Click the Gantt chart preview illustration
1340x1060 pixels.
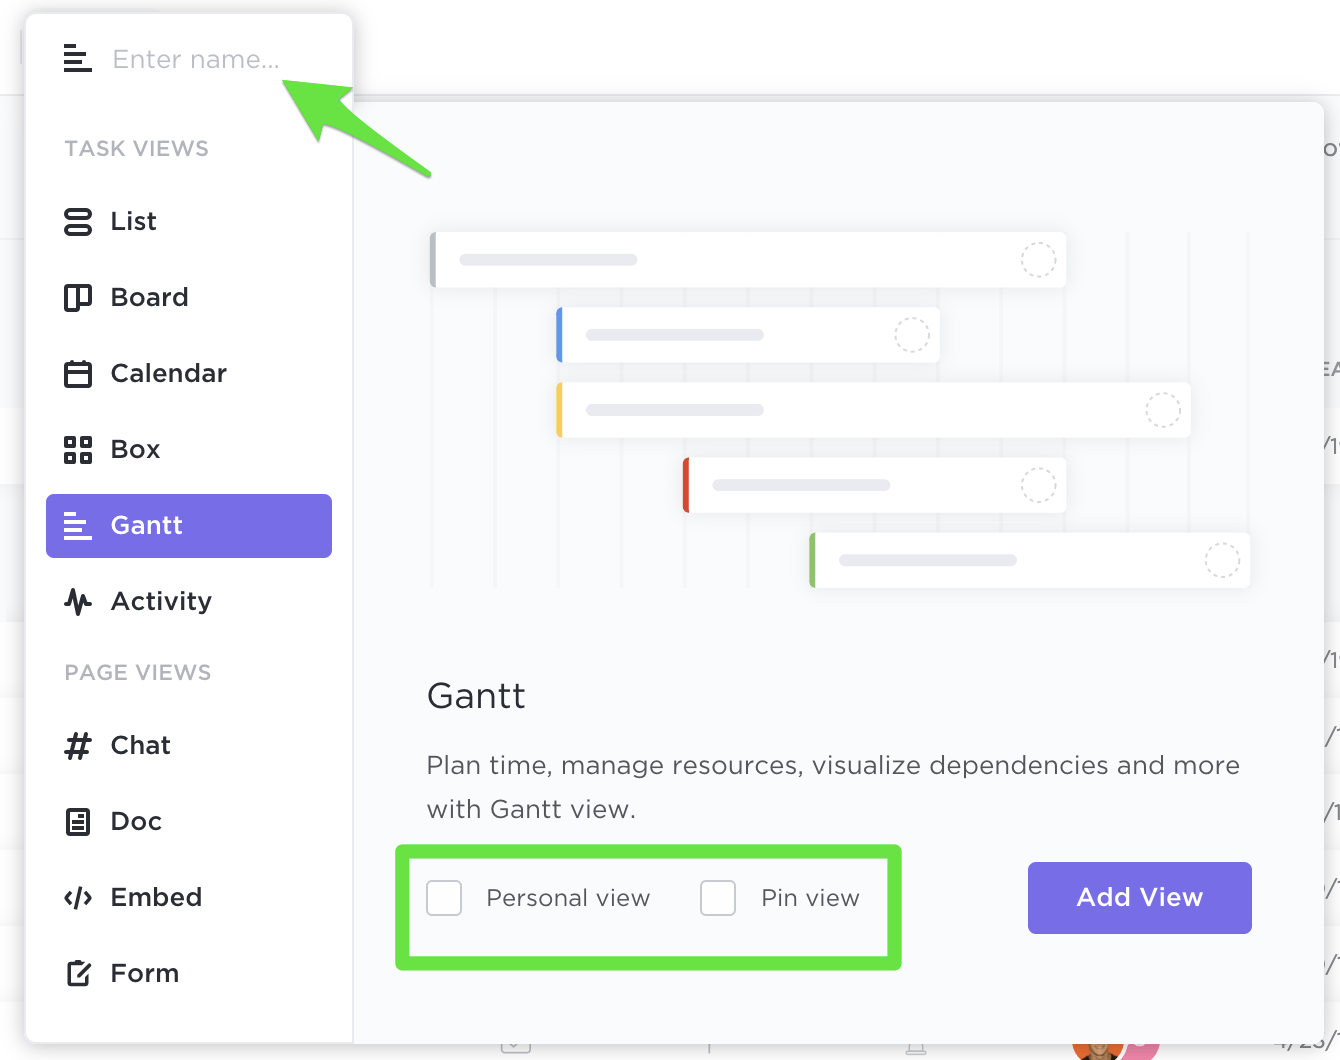click(840, 410)
